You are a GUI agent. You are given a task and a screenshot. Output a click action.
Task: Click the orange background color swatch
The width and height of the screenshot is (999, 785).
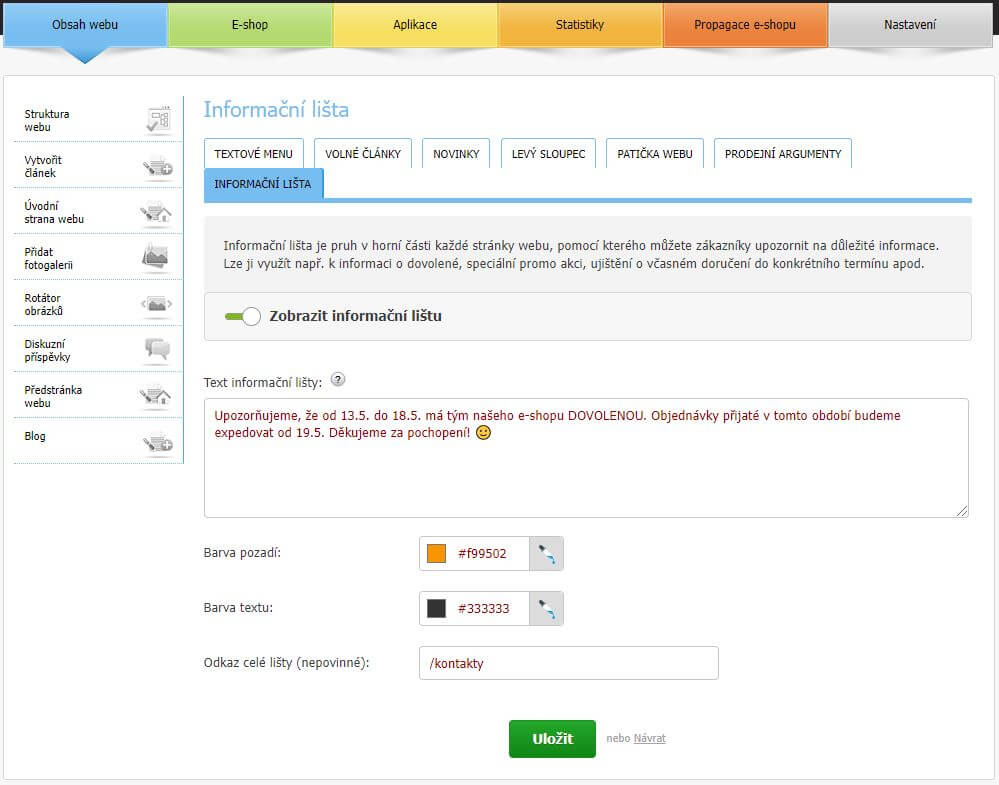[436, 553]
